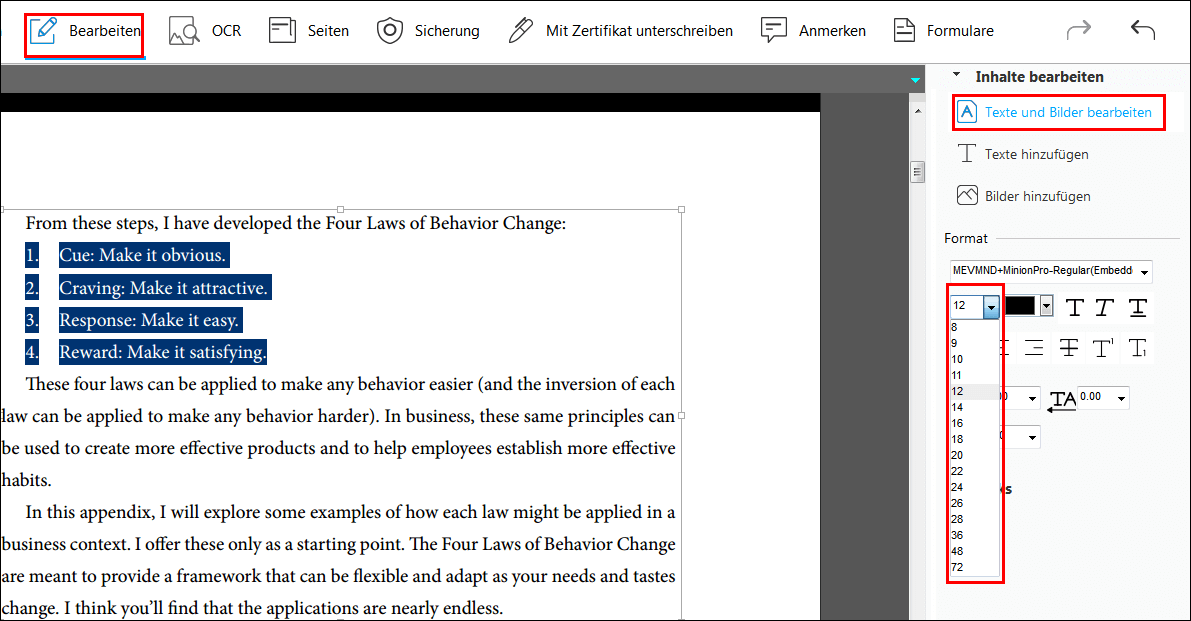Toggle bold text formatting
This screenshot has height=621, width=1191.
[1074, 307]
